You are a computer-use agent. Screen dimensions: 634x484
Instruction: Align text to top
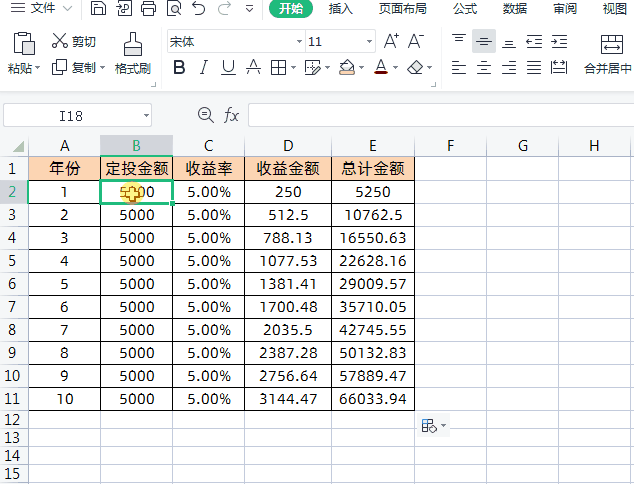pyautogui.click(x=459, y=41)
